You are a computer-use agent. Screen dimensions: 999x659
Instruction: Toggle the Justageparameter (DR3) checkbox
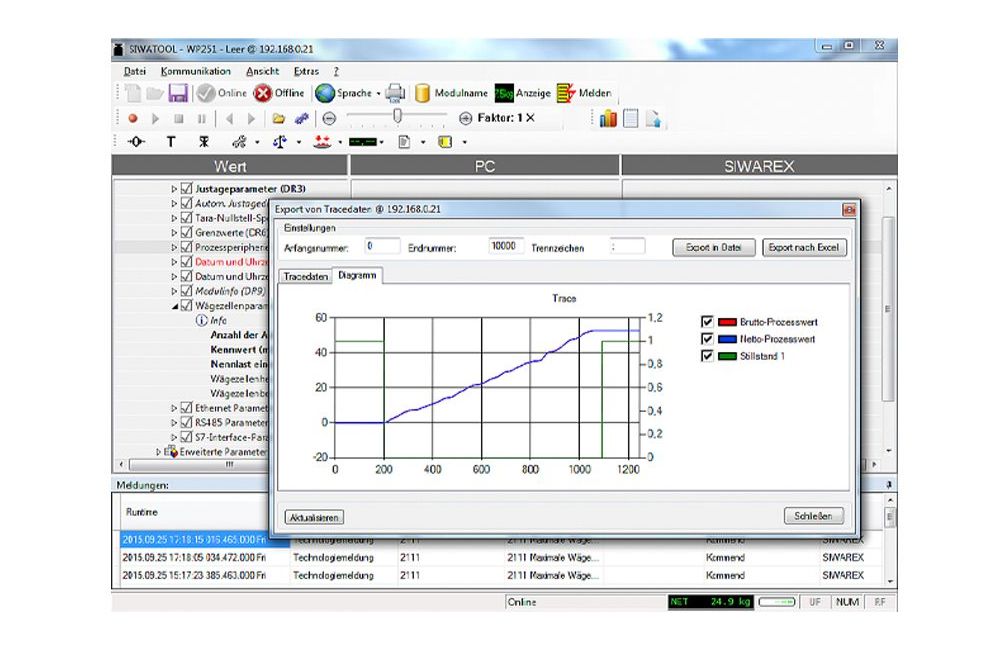click(x=186, y=189)
